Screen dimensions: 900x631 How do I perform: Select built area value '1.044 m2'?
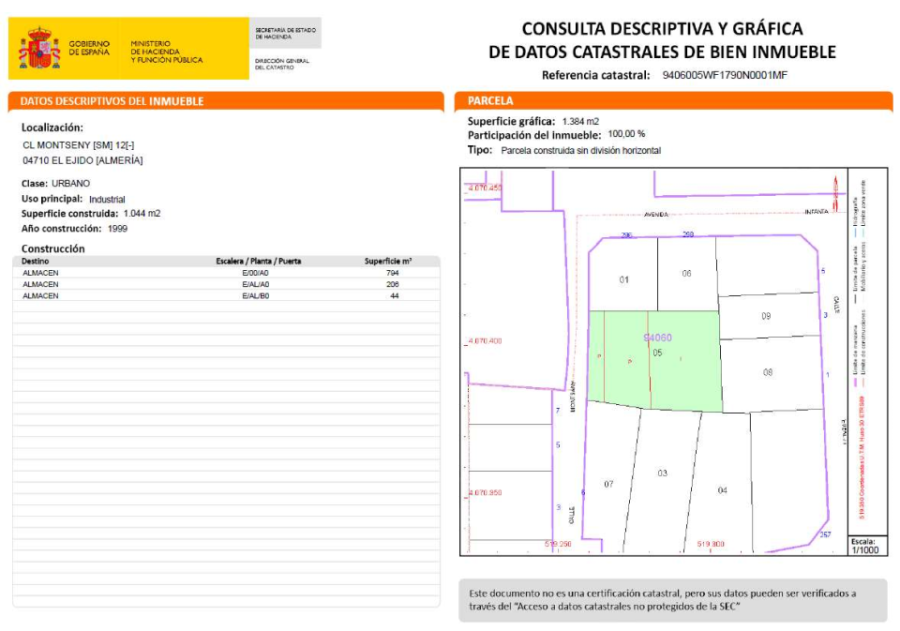(142, 214)
